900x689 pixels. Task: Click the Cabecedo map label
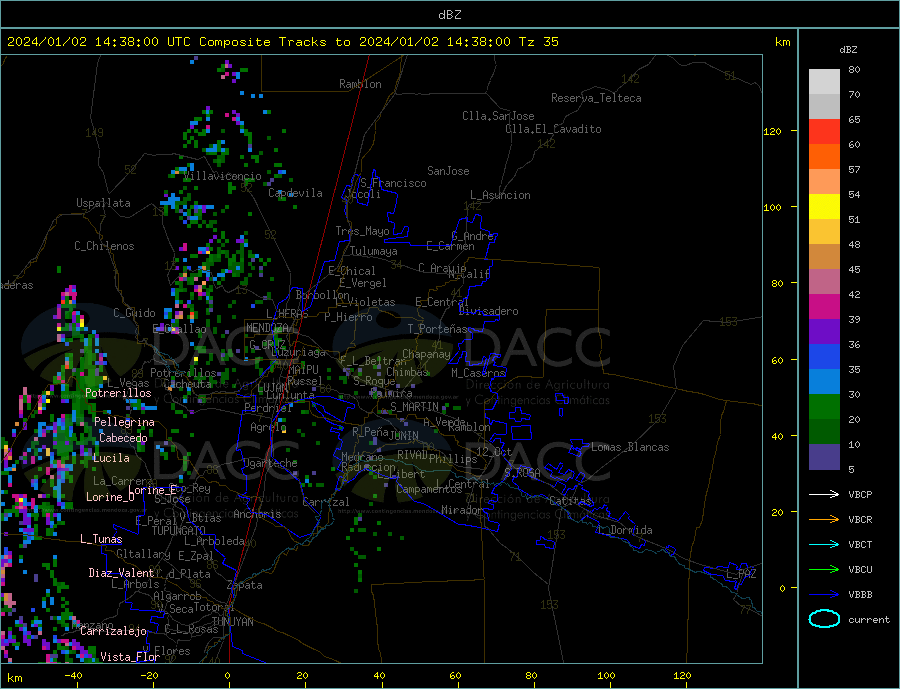[x=123, y=438]
